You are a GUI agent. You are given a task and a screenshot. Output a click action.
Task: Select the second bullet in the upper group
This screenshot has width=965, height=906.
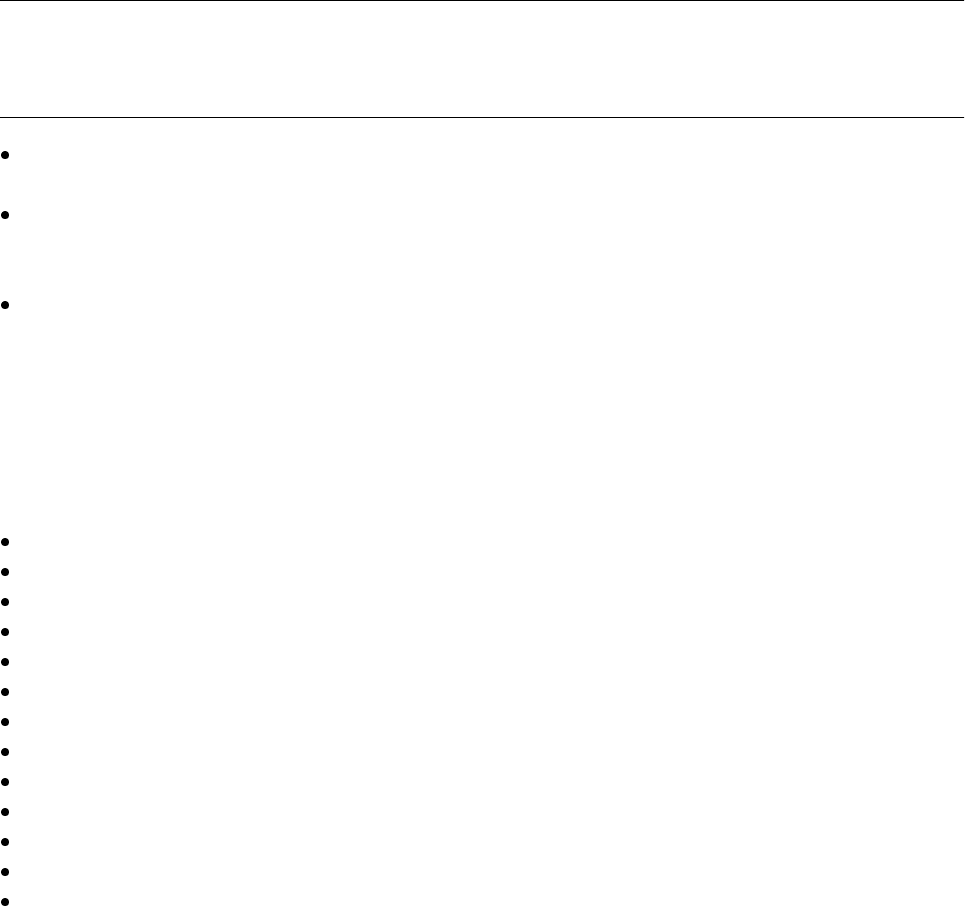[x=5, y=215]
